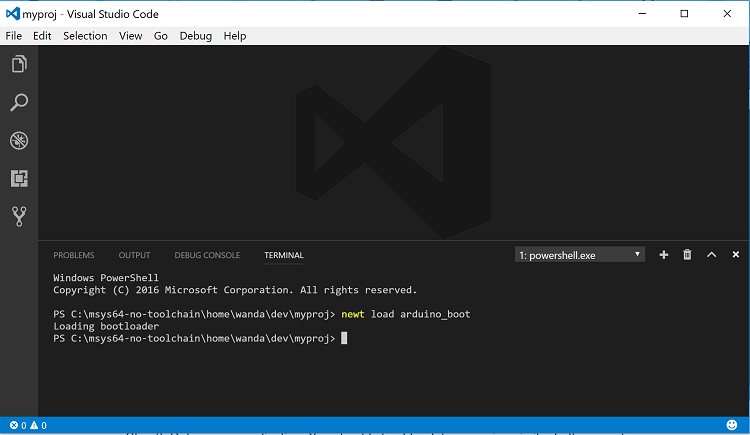Open the Debug view icon
Viewport: 750px width, 435px height.
(x=19, y=140)
